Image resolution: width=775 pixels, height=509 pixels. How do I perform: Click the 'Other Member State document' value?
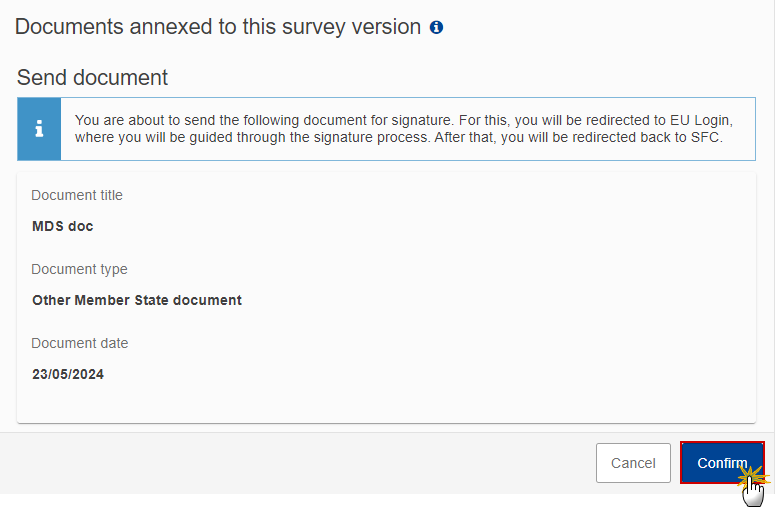[x=137, y=300]
